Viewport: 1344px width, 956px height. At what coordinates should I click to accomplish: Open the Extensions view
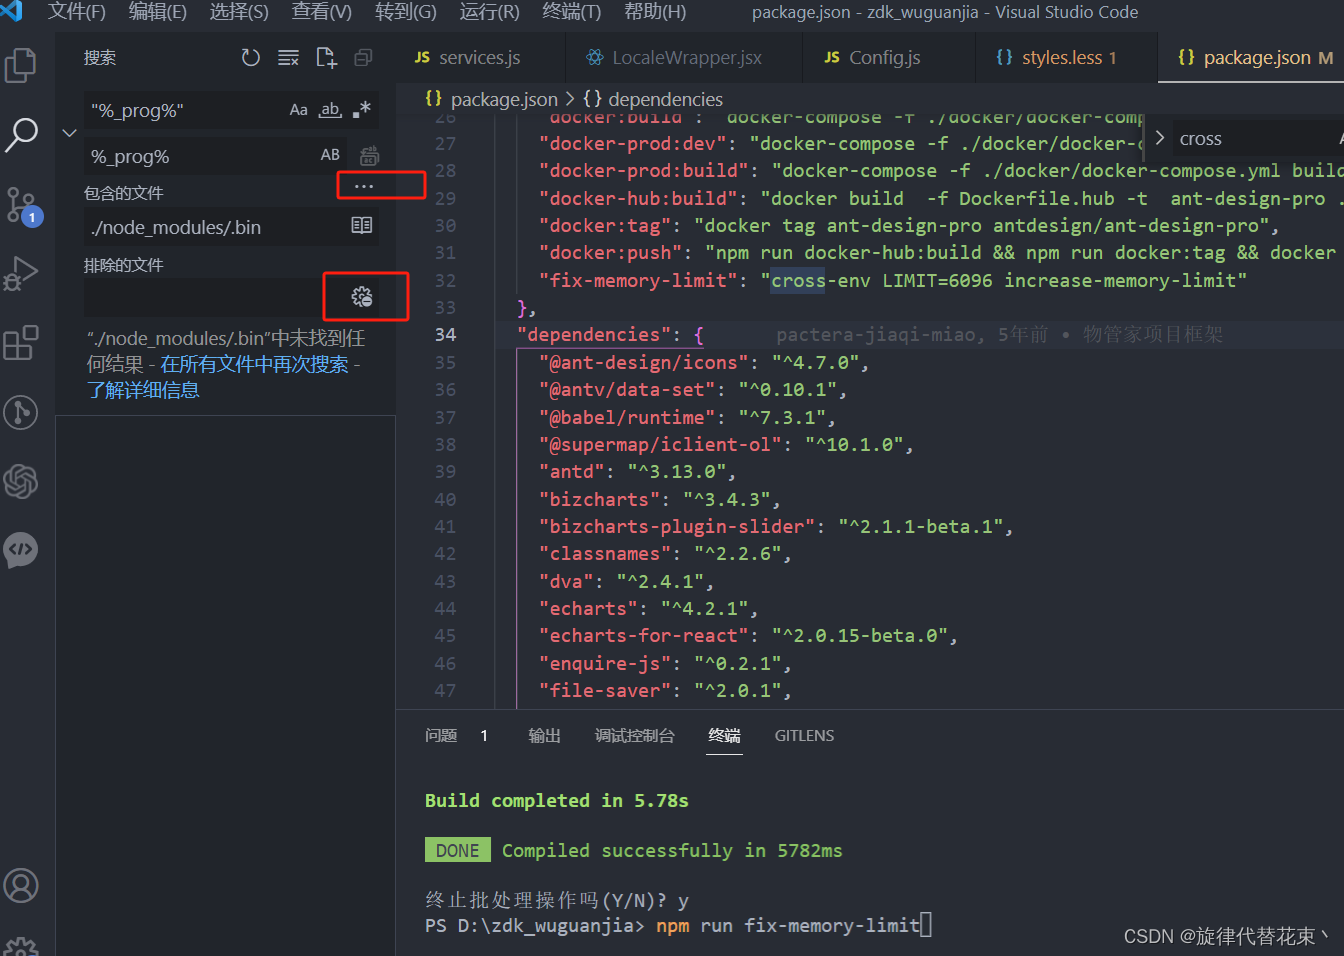21,342
